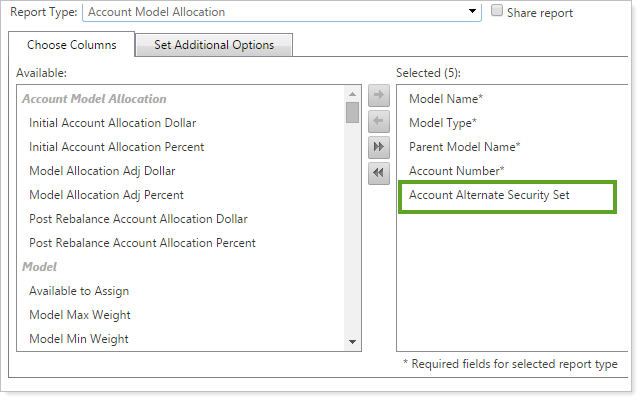Viewport: 641px width, 401px height.
Task: Select Account Alternate Security Set in Selected
Action: tap(489, 195)
